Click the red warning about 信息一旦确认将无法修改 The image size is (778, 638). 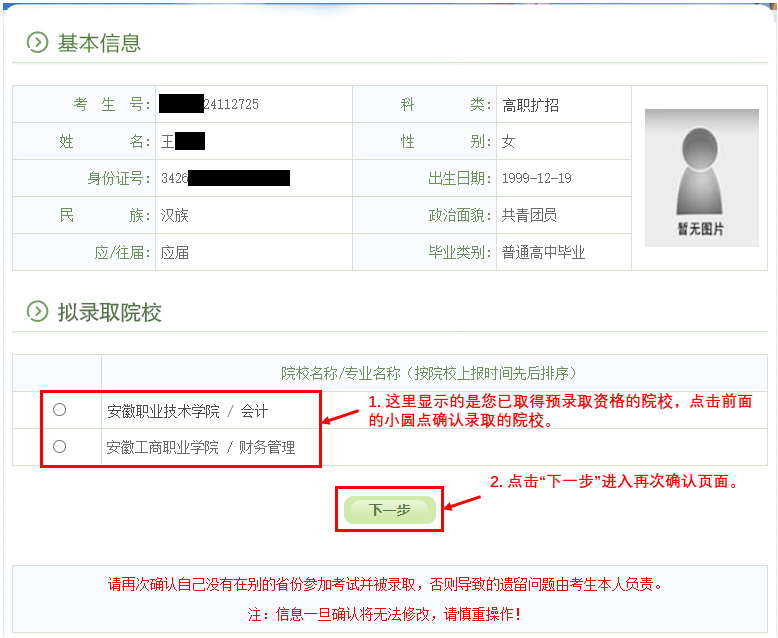385,613
